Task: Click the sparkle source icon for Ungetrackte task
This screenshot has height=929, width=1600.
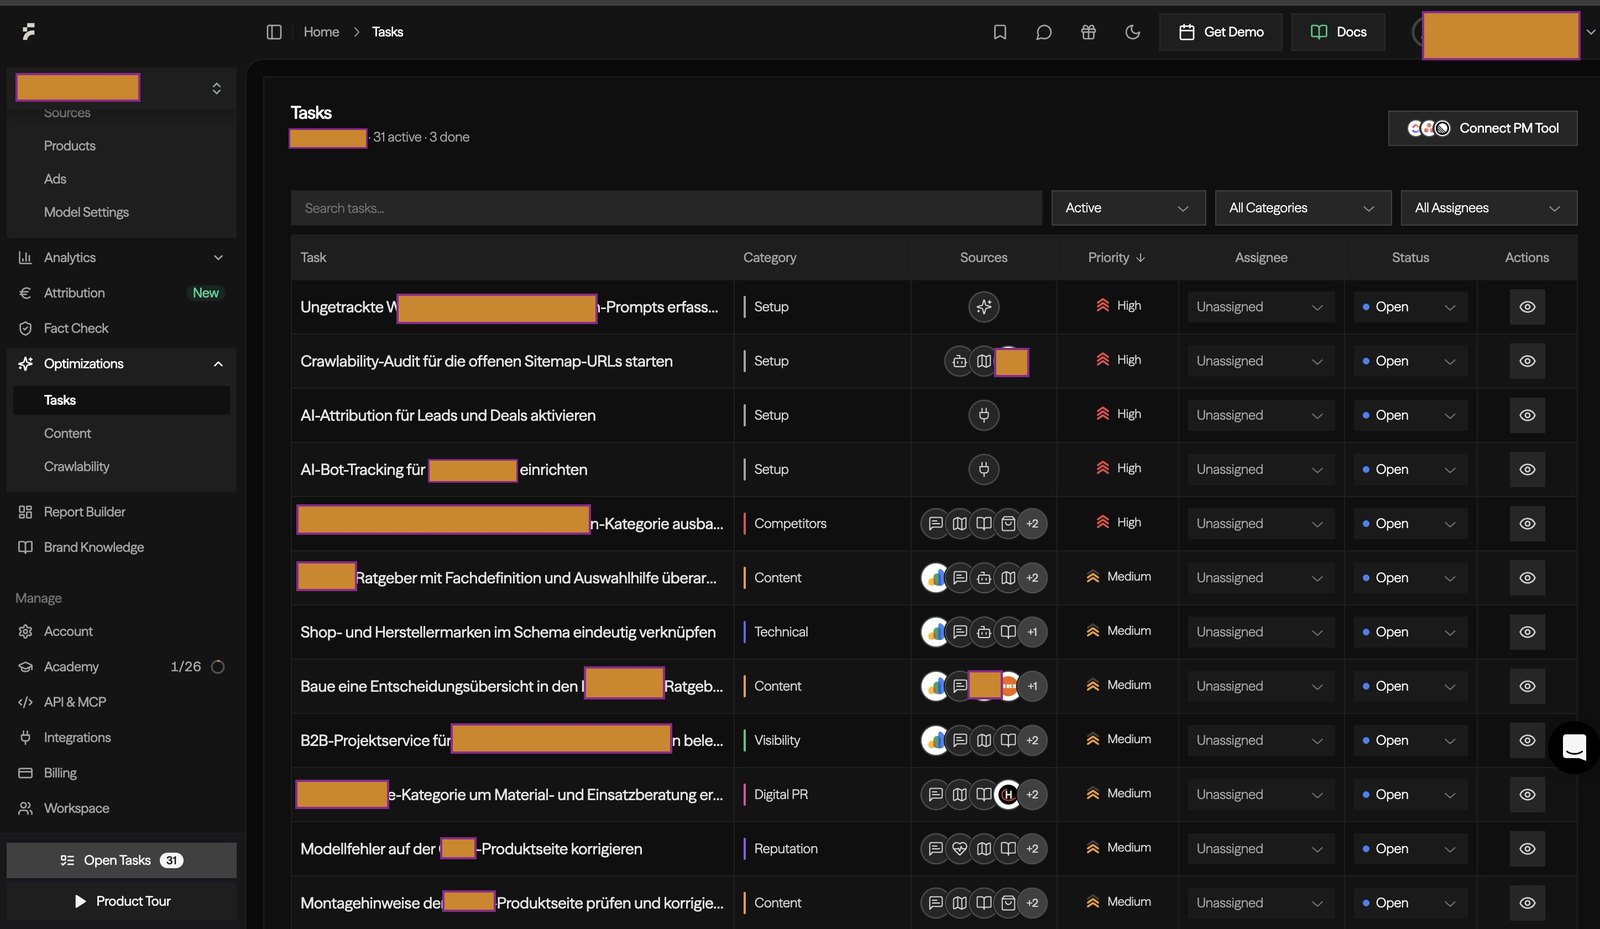Action: (x=984, y=307)
